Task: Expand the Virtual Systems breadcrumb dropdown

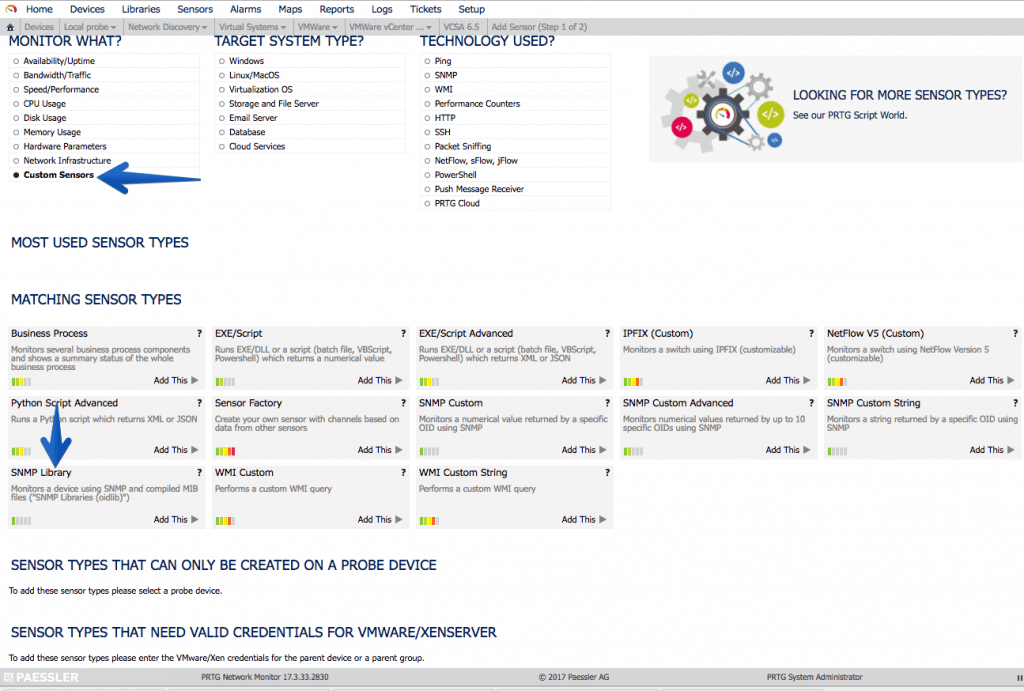Action: (283, 27)
